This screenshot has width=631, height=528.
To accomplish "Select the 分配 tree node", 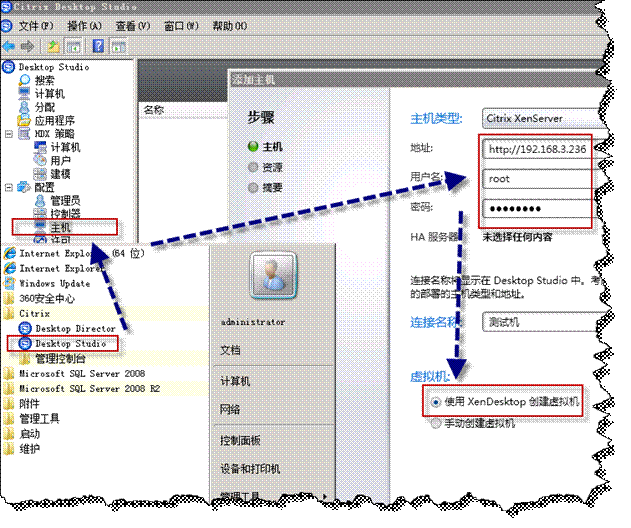I will 45,107.
